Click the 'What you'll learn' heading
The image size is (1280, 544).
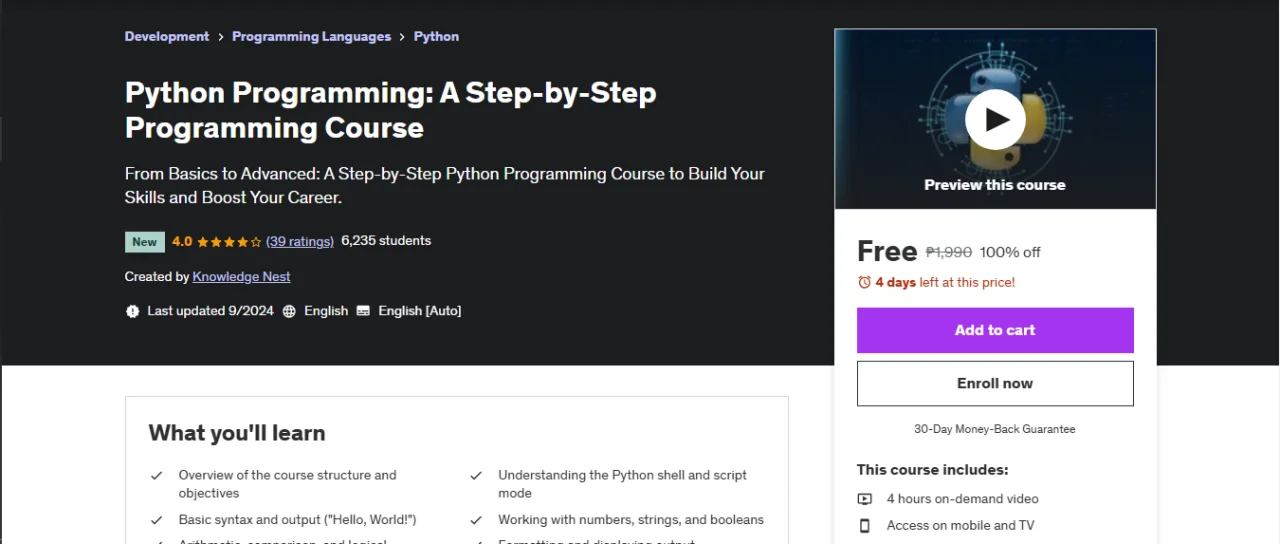(x=237, y=433)
